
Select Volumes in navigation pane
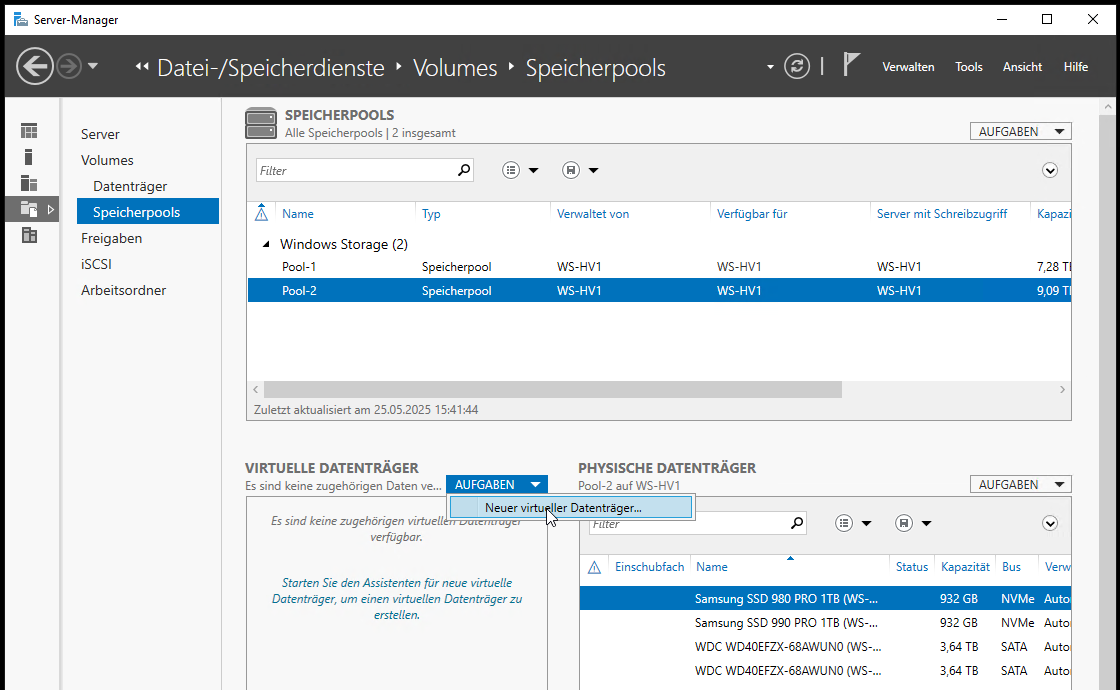coord(107,160)
